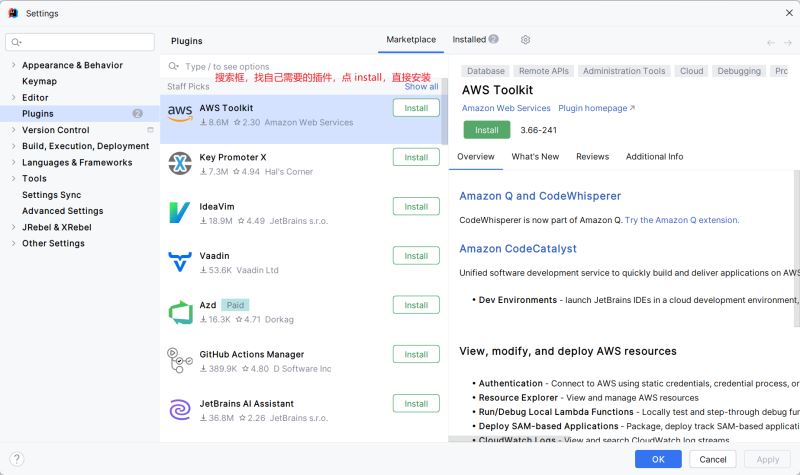Switch to the Marketplace tab
Viewport: 800px width, 475px height.
411,40
